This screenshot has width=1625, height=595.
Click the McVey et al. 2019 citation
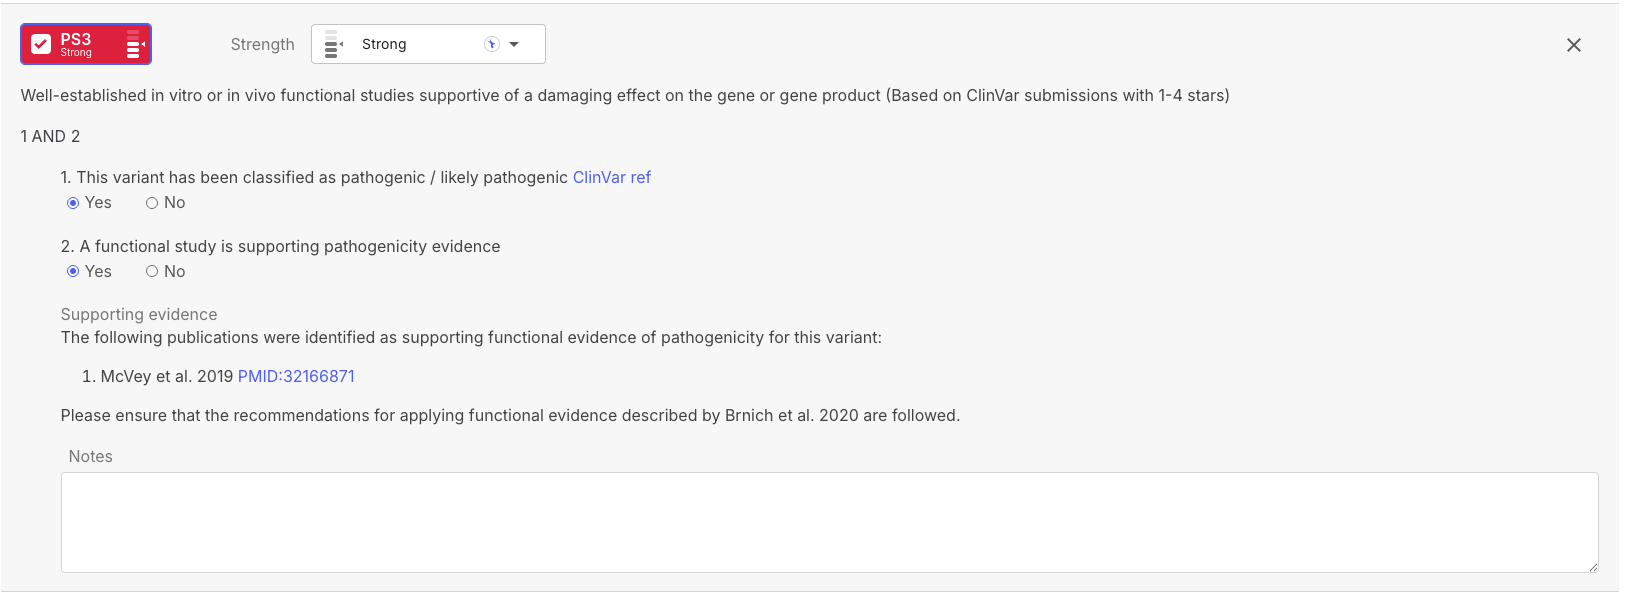[166, 376]
